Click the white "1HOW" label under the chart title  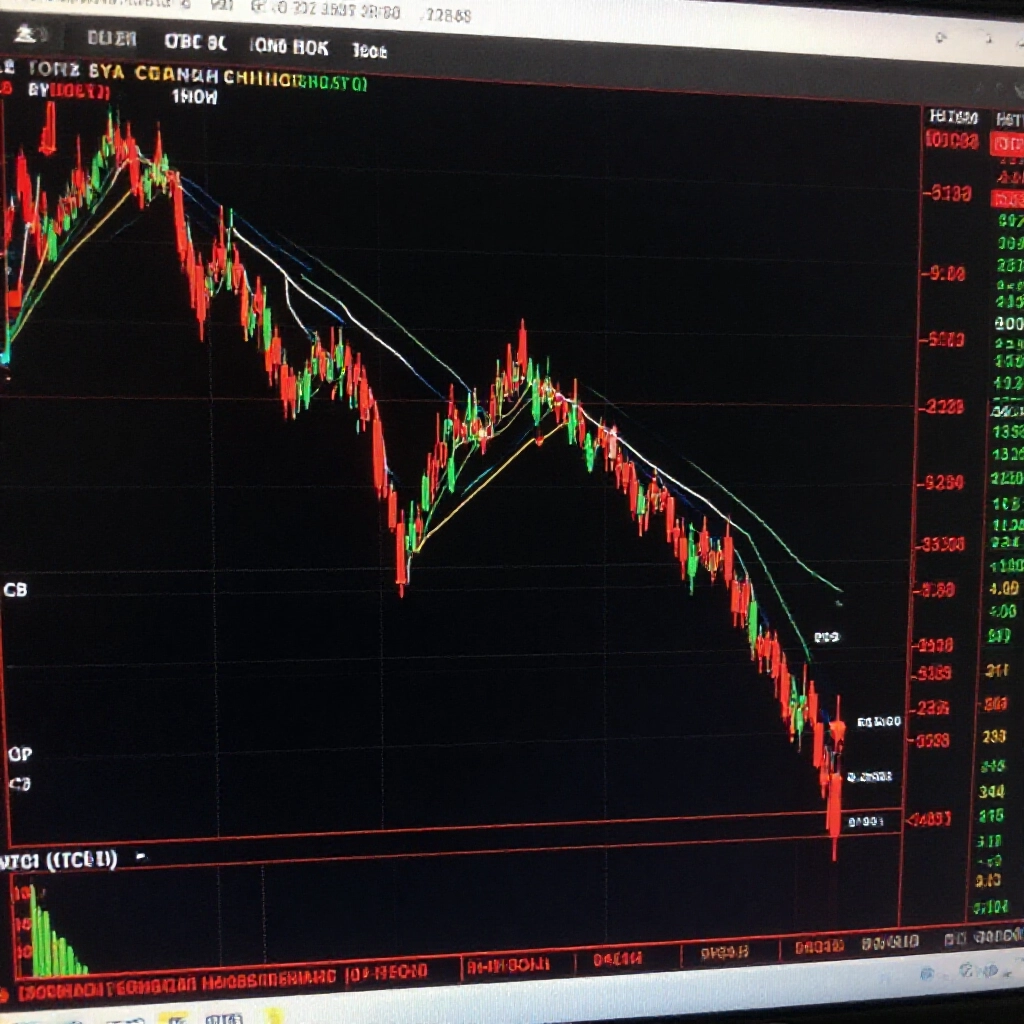[x=194, y=97]
